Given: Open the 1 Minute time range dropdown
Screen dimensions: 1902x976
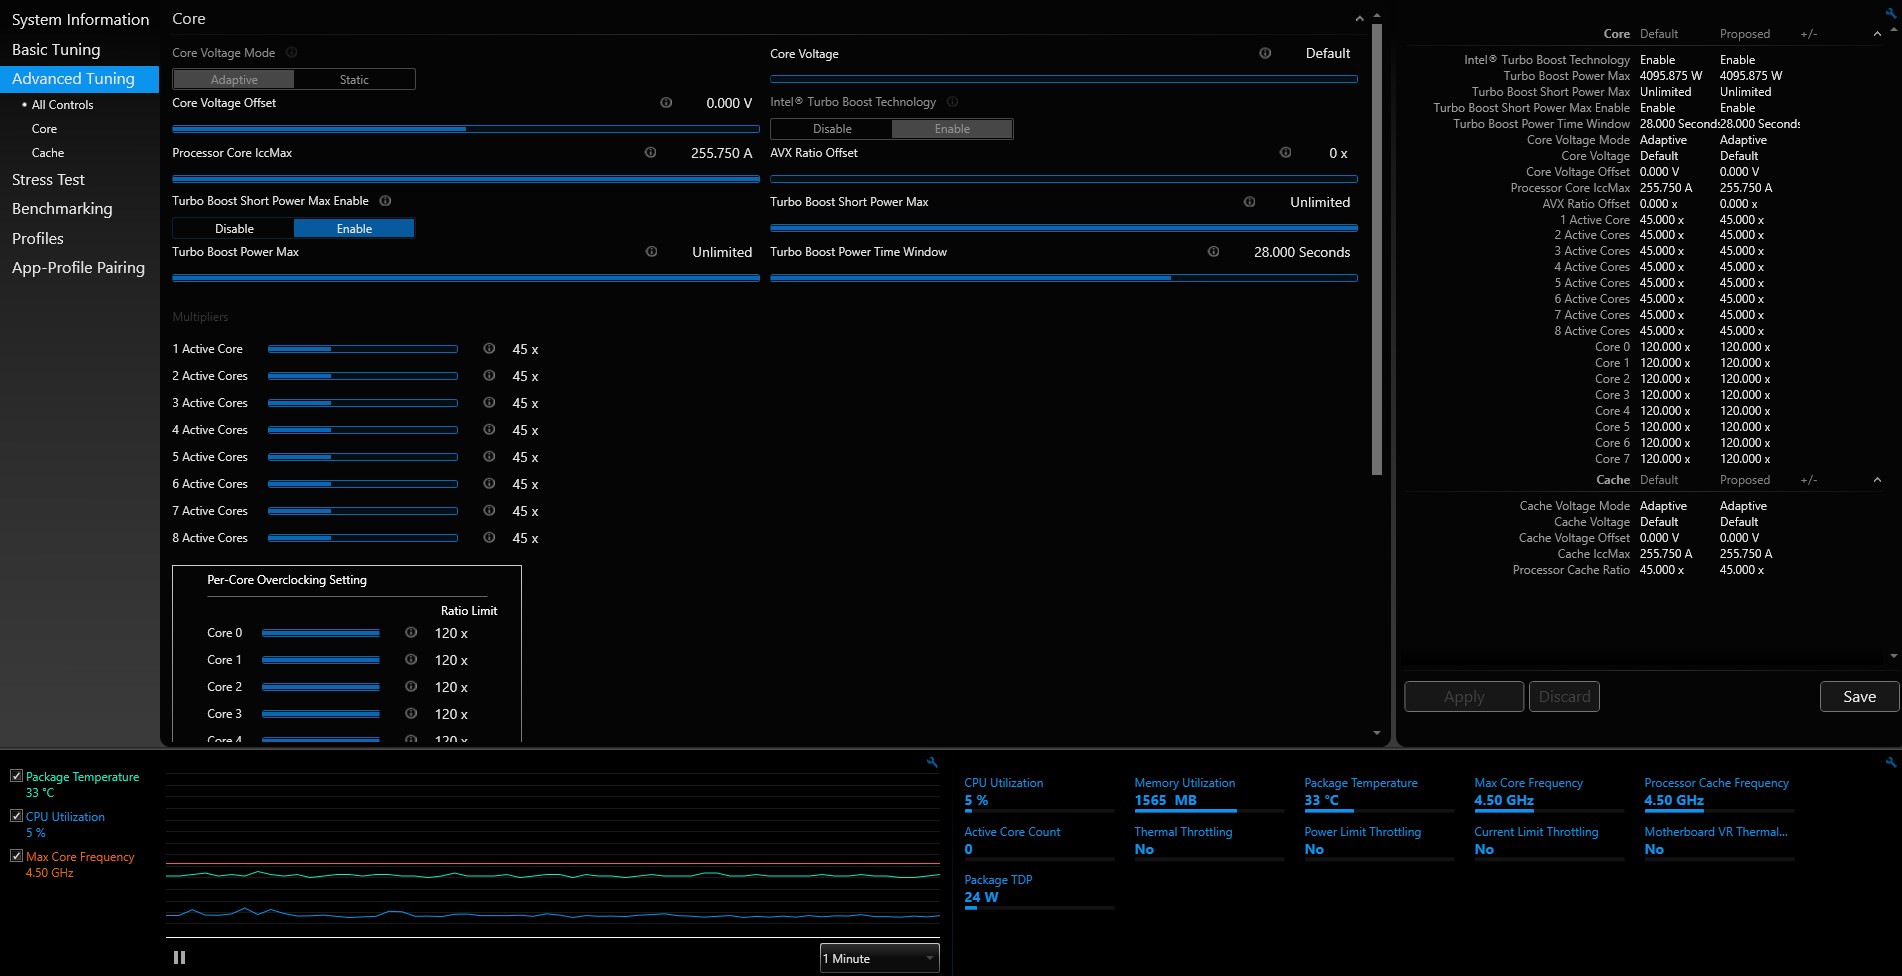Looking at the screenshot, I should pyautogui.click(x=879, y=958).
